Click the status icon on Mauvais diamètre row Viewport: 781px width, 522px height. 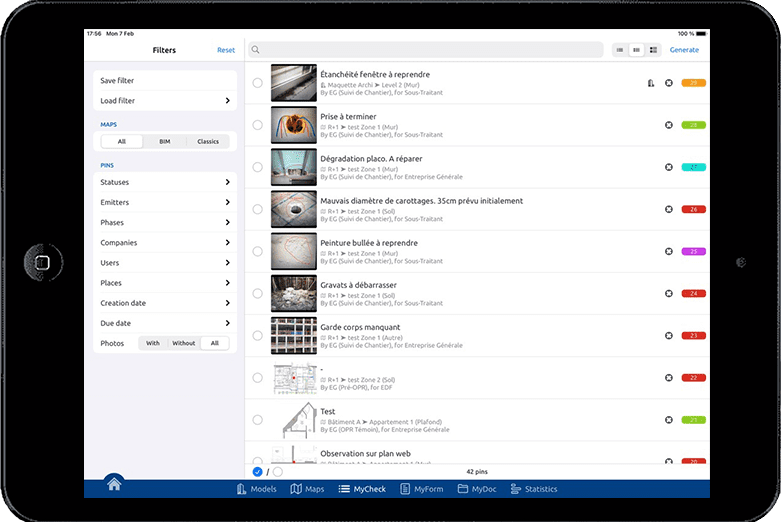pyautogui.click(x=669, y=209)
